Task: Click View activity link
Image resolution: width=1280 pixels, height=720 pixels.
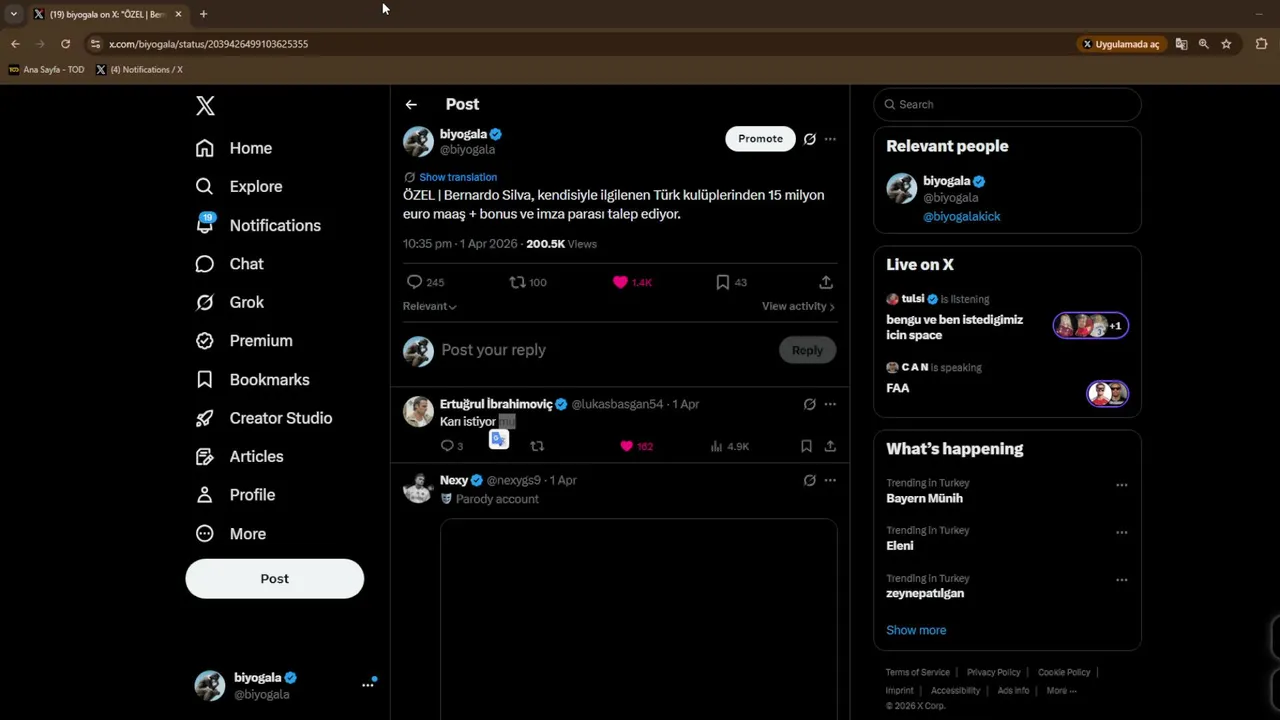Action: [798, 306]
